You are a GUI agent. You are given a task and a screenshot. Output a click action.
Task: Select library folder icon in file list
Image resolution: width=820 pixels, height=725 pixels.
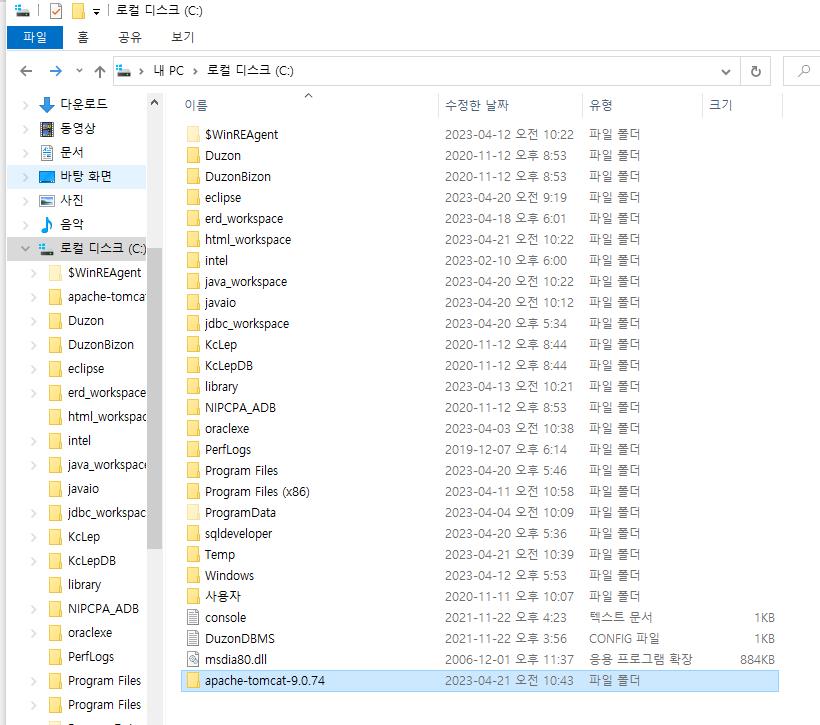point(193,386)
